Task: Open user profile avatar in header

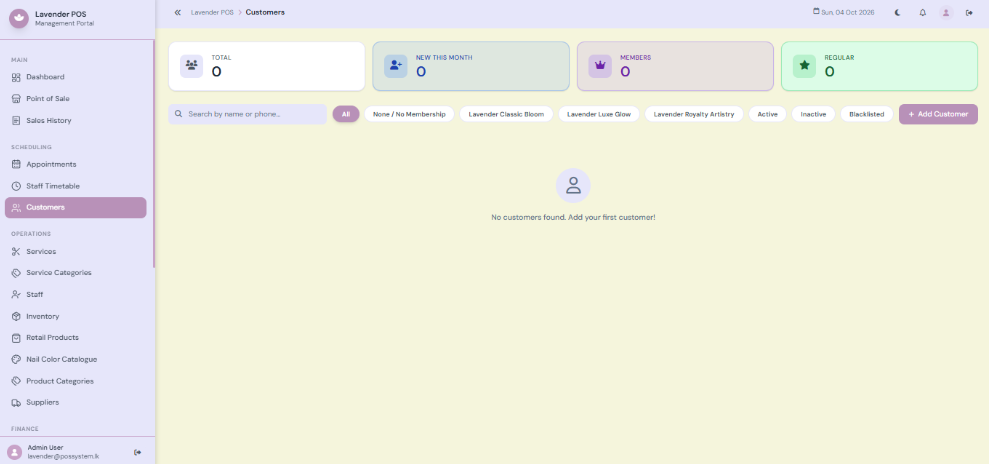Action: pos(946,13)
